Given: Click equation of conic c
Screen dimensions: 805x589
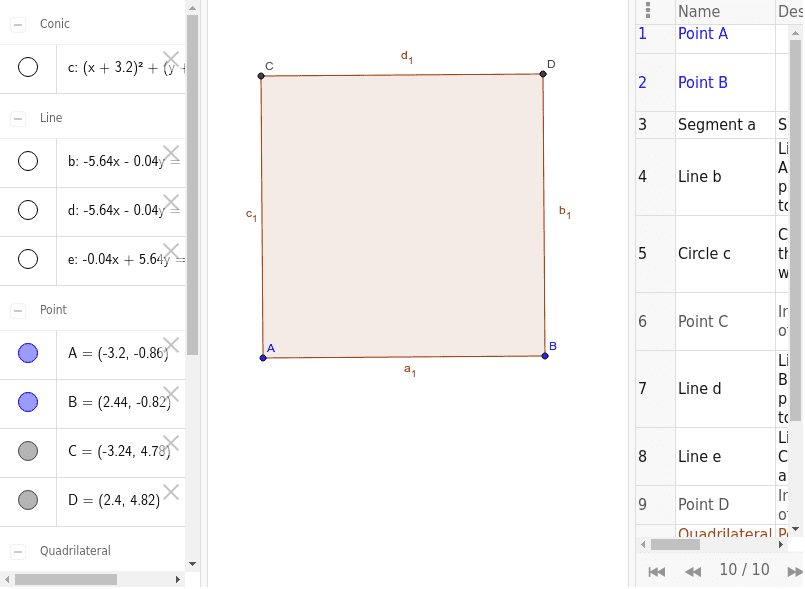Looking at the screenshot, I should [x=126, y=68].
